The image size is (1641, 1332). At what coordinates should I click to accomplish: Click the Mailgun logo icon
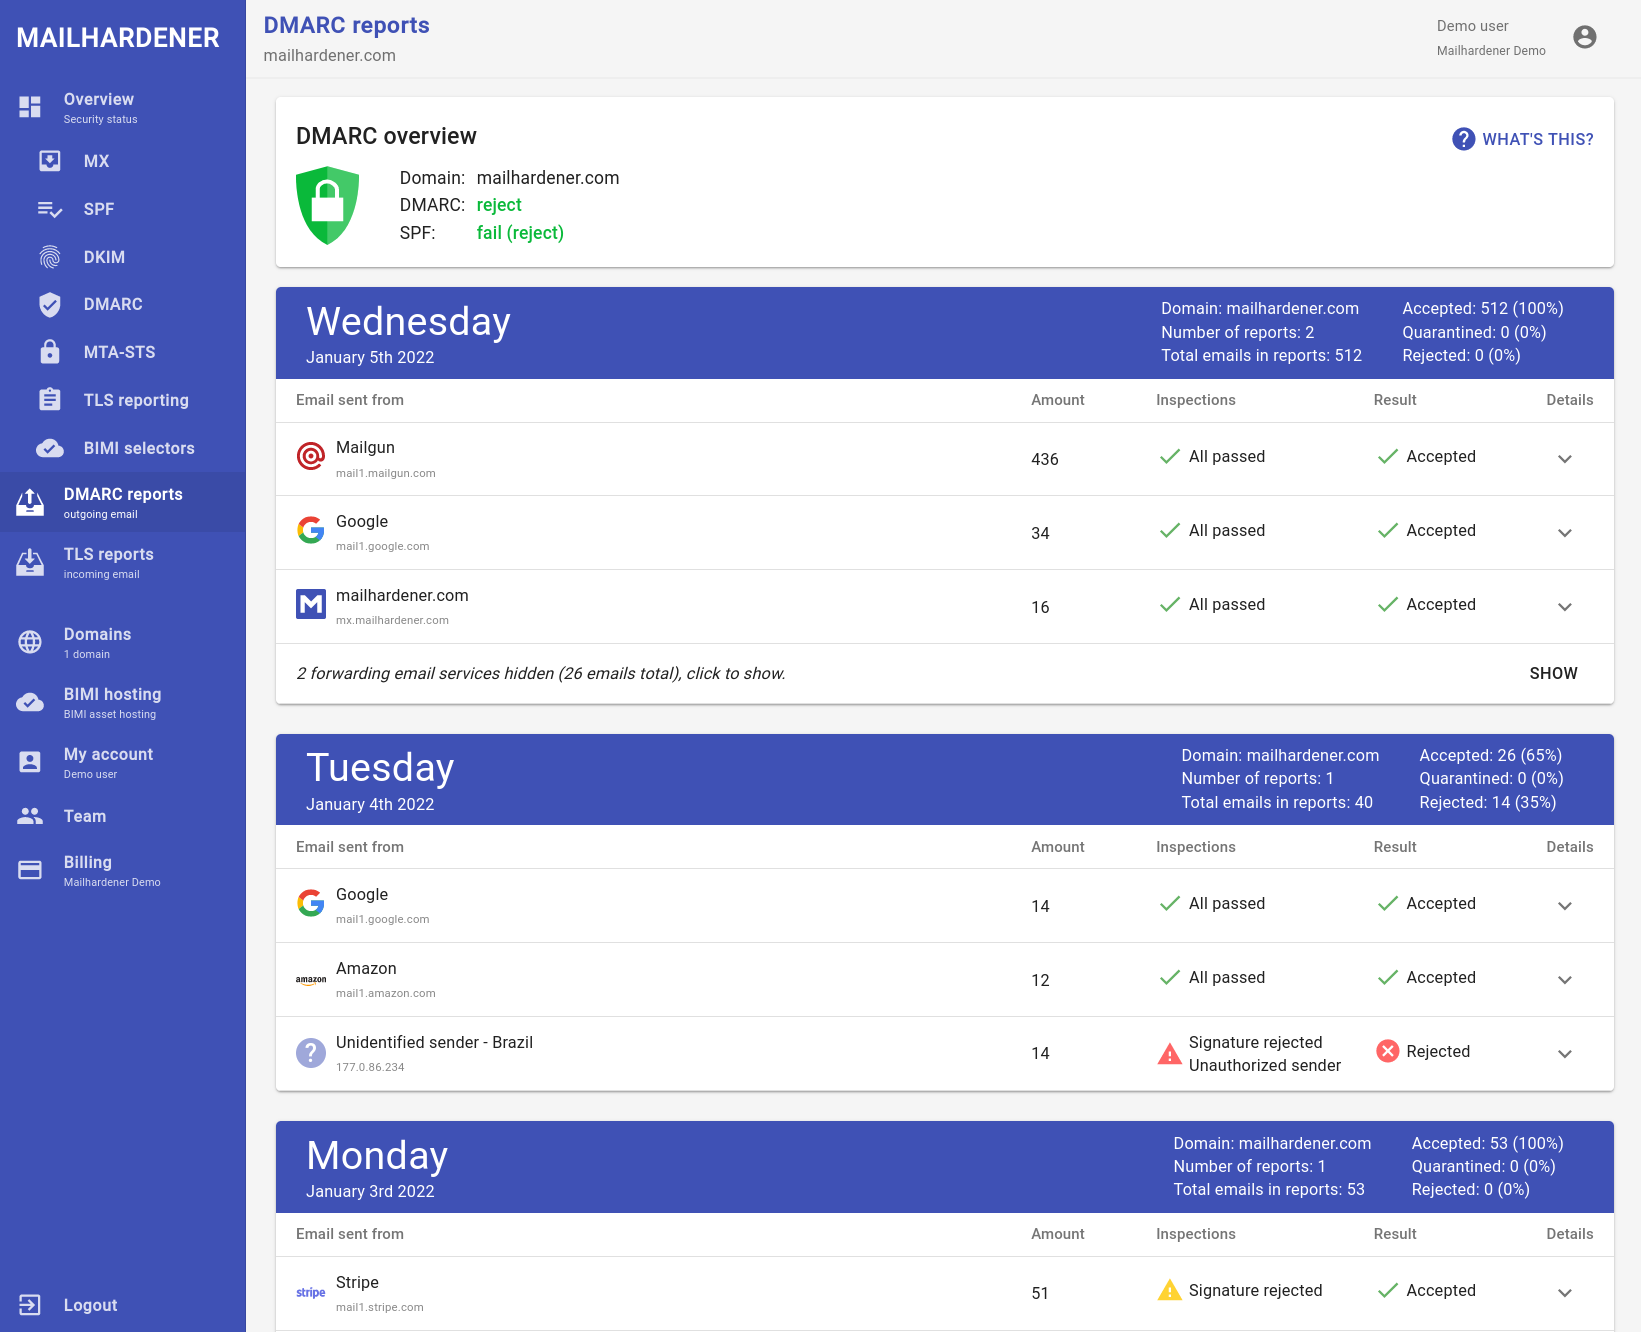[x=311, y=457]
